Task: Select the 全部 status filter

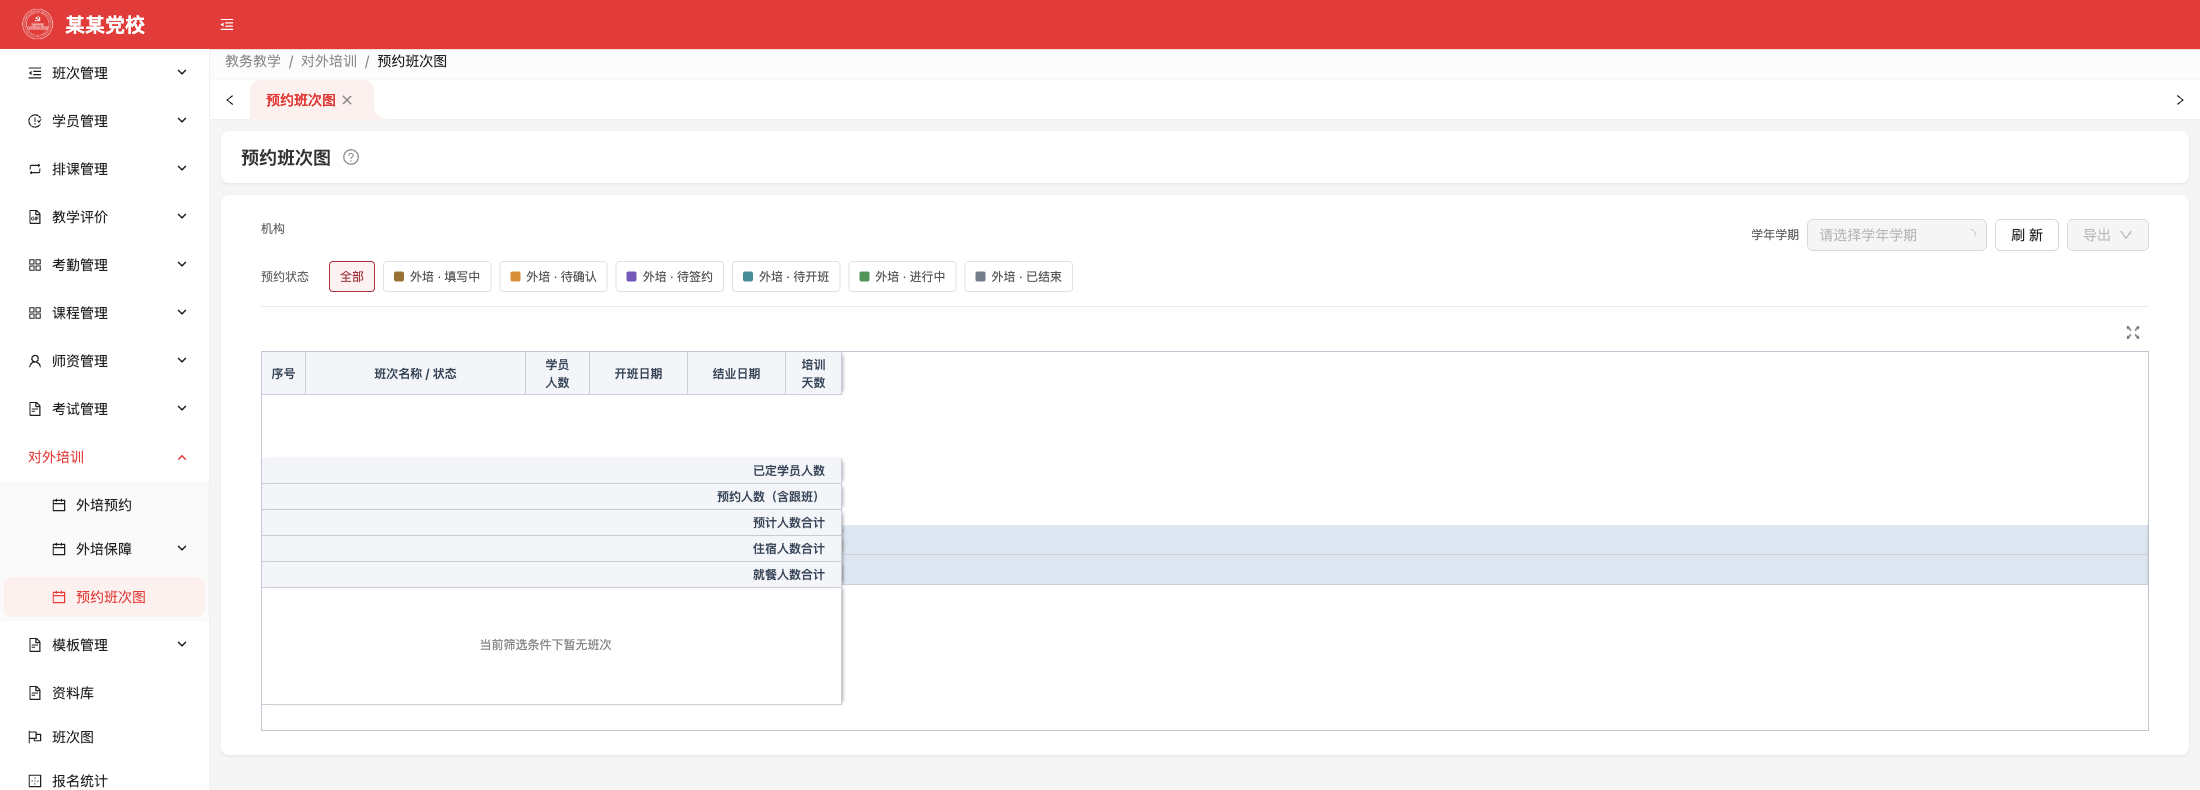Action: (x=352, y=277)
